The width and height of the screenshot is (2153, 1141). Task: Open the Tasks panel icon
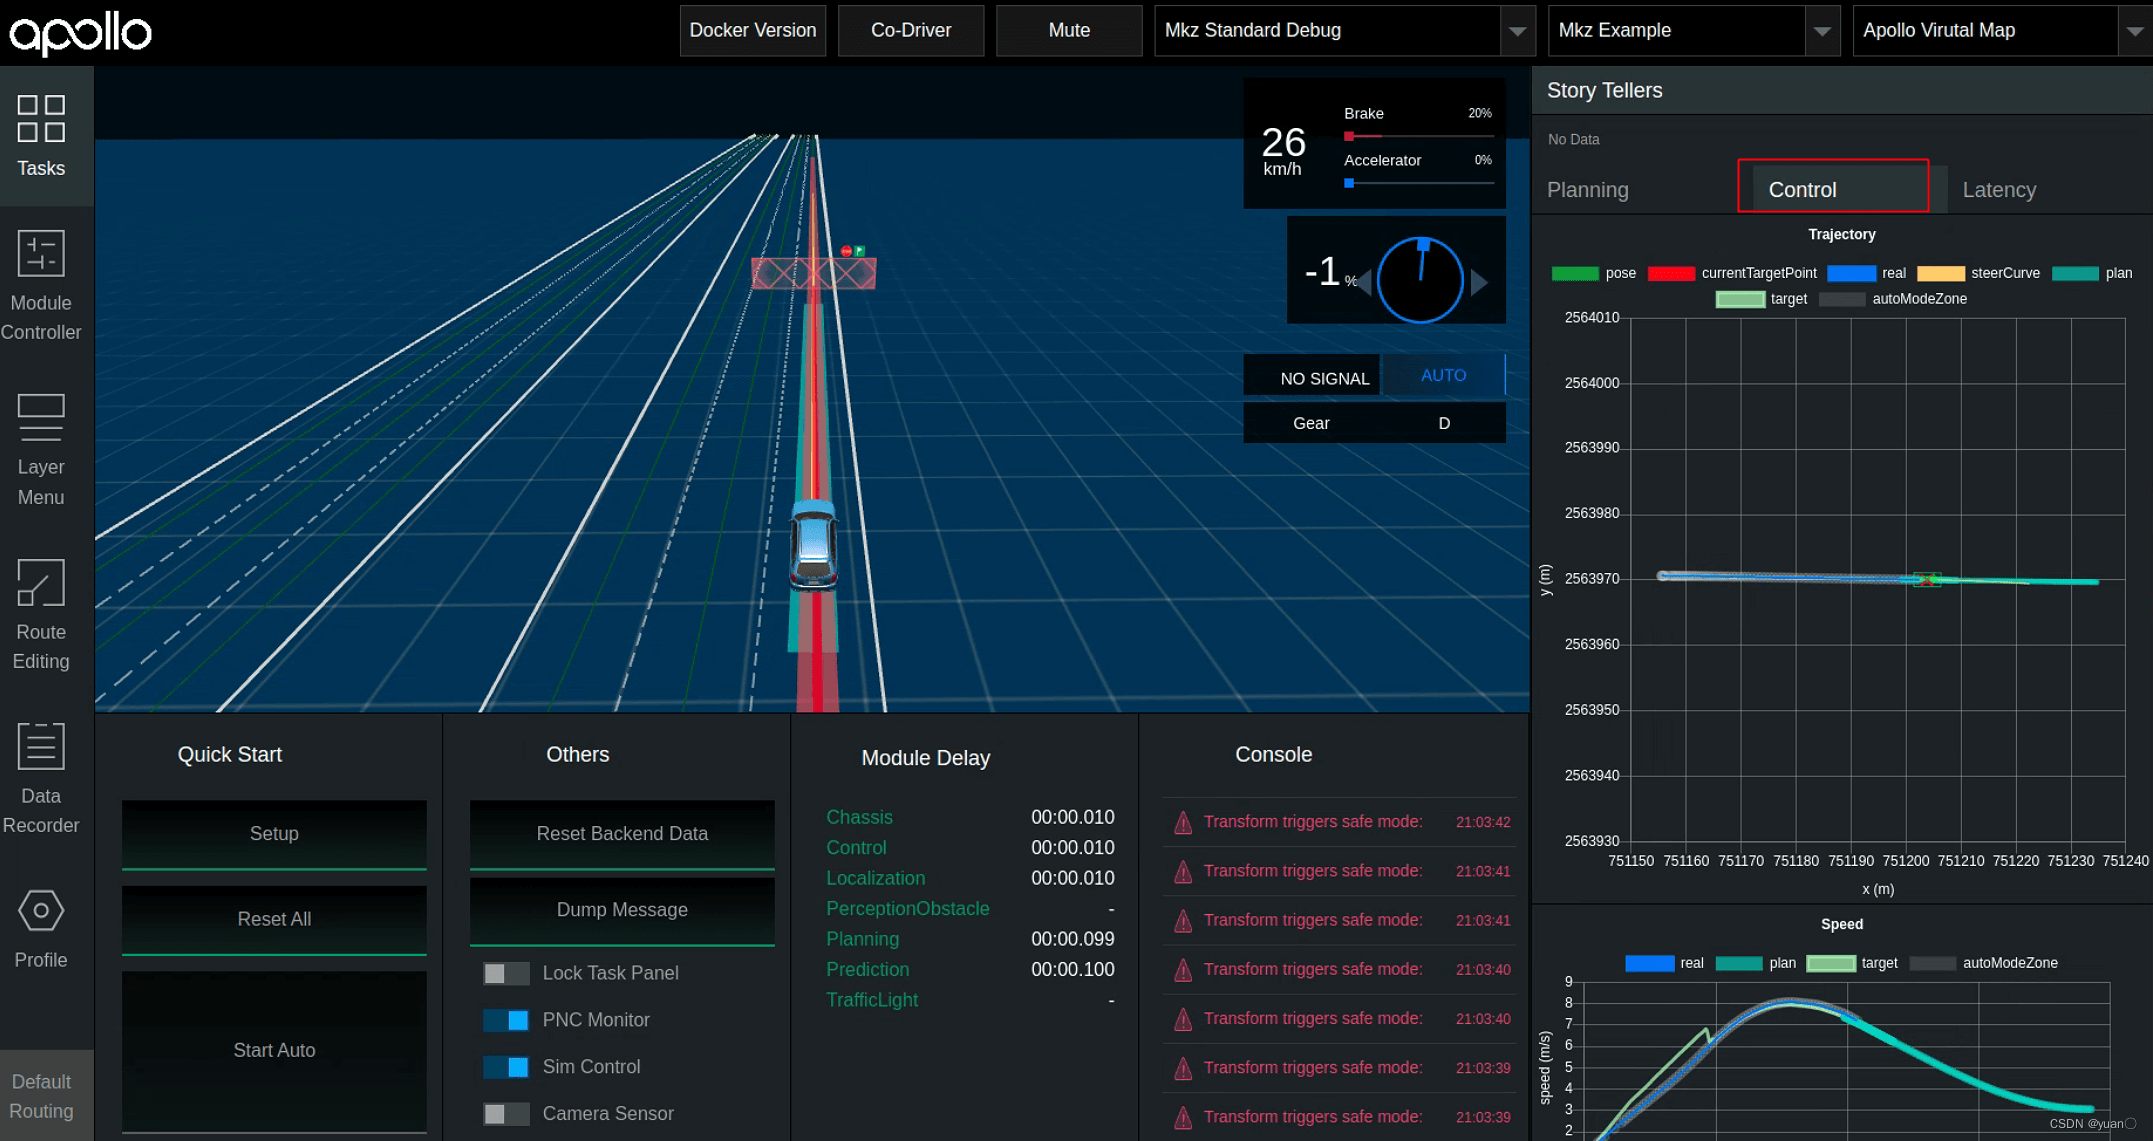tap(41, 119)
